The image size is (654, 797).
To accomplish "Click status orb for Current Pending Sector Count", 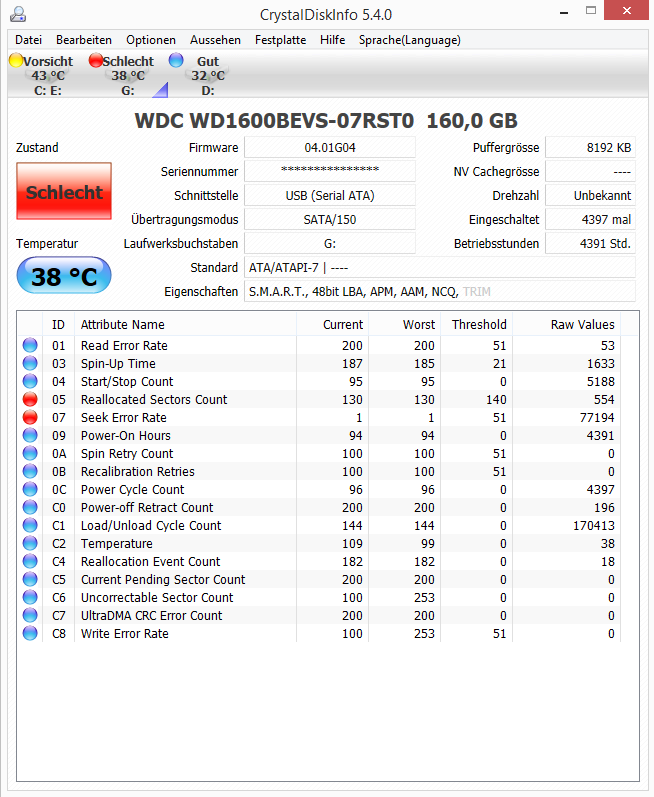I will pos(30,579).
